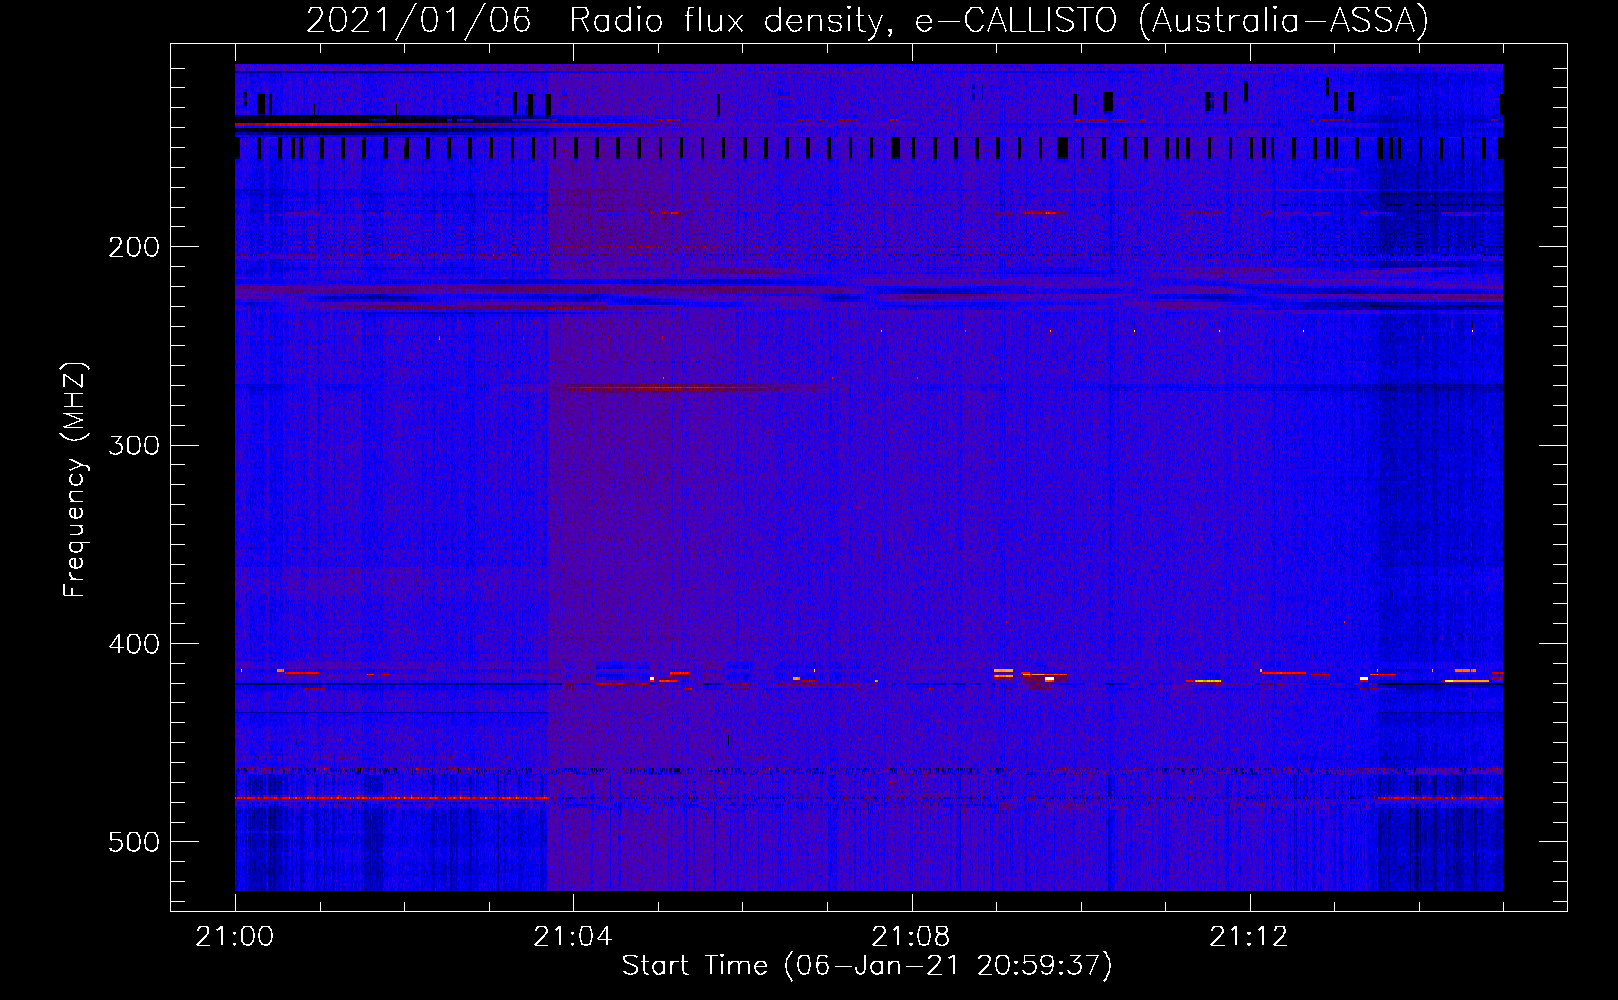This screenshot has width=1618, height=1000.
Task: Click the 'Start Time (06-Jan-21 20:59:37)' x-axis label
Action: [x=867, y=966]
